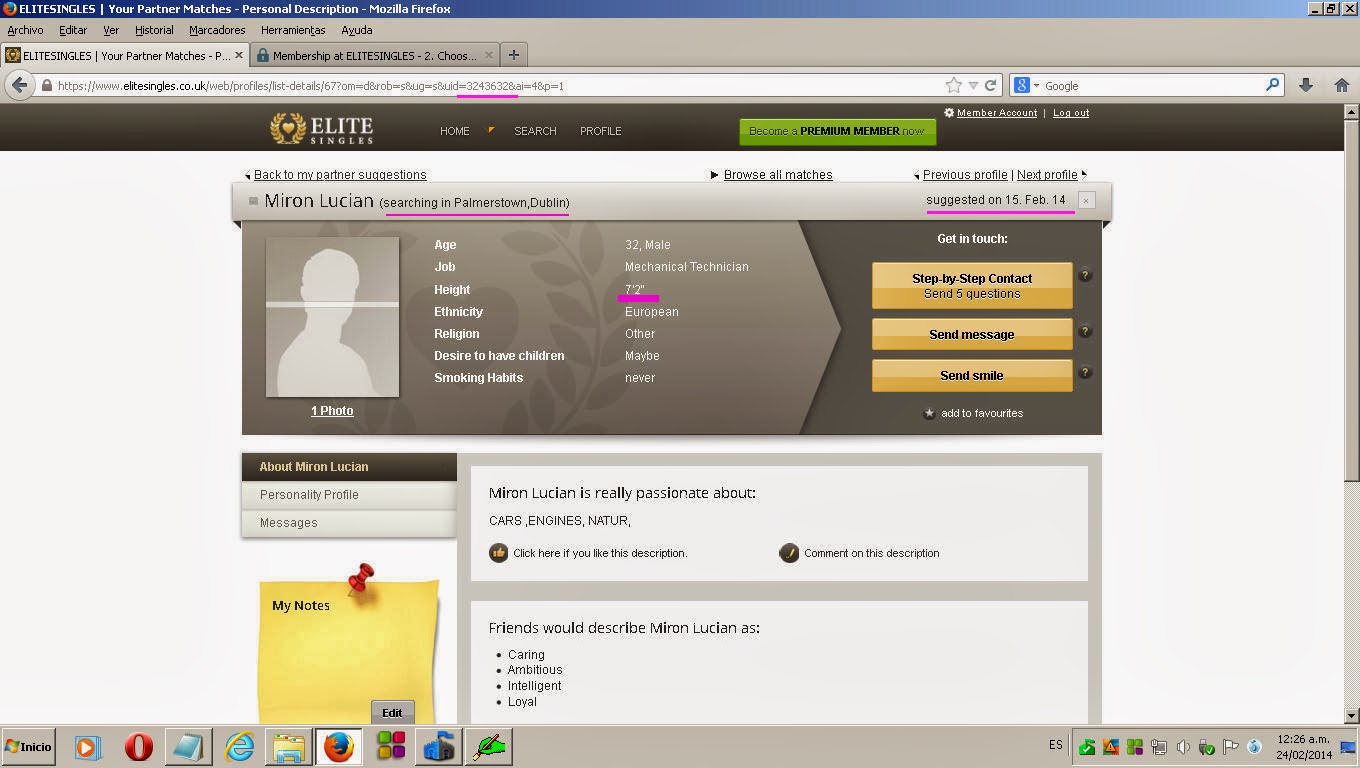Open the Firefox downloads arrow
The height and width of the screenshot is (768, 1360).
click(1305, 86)
